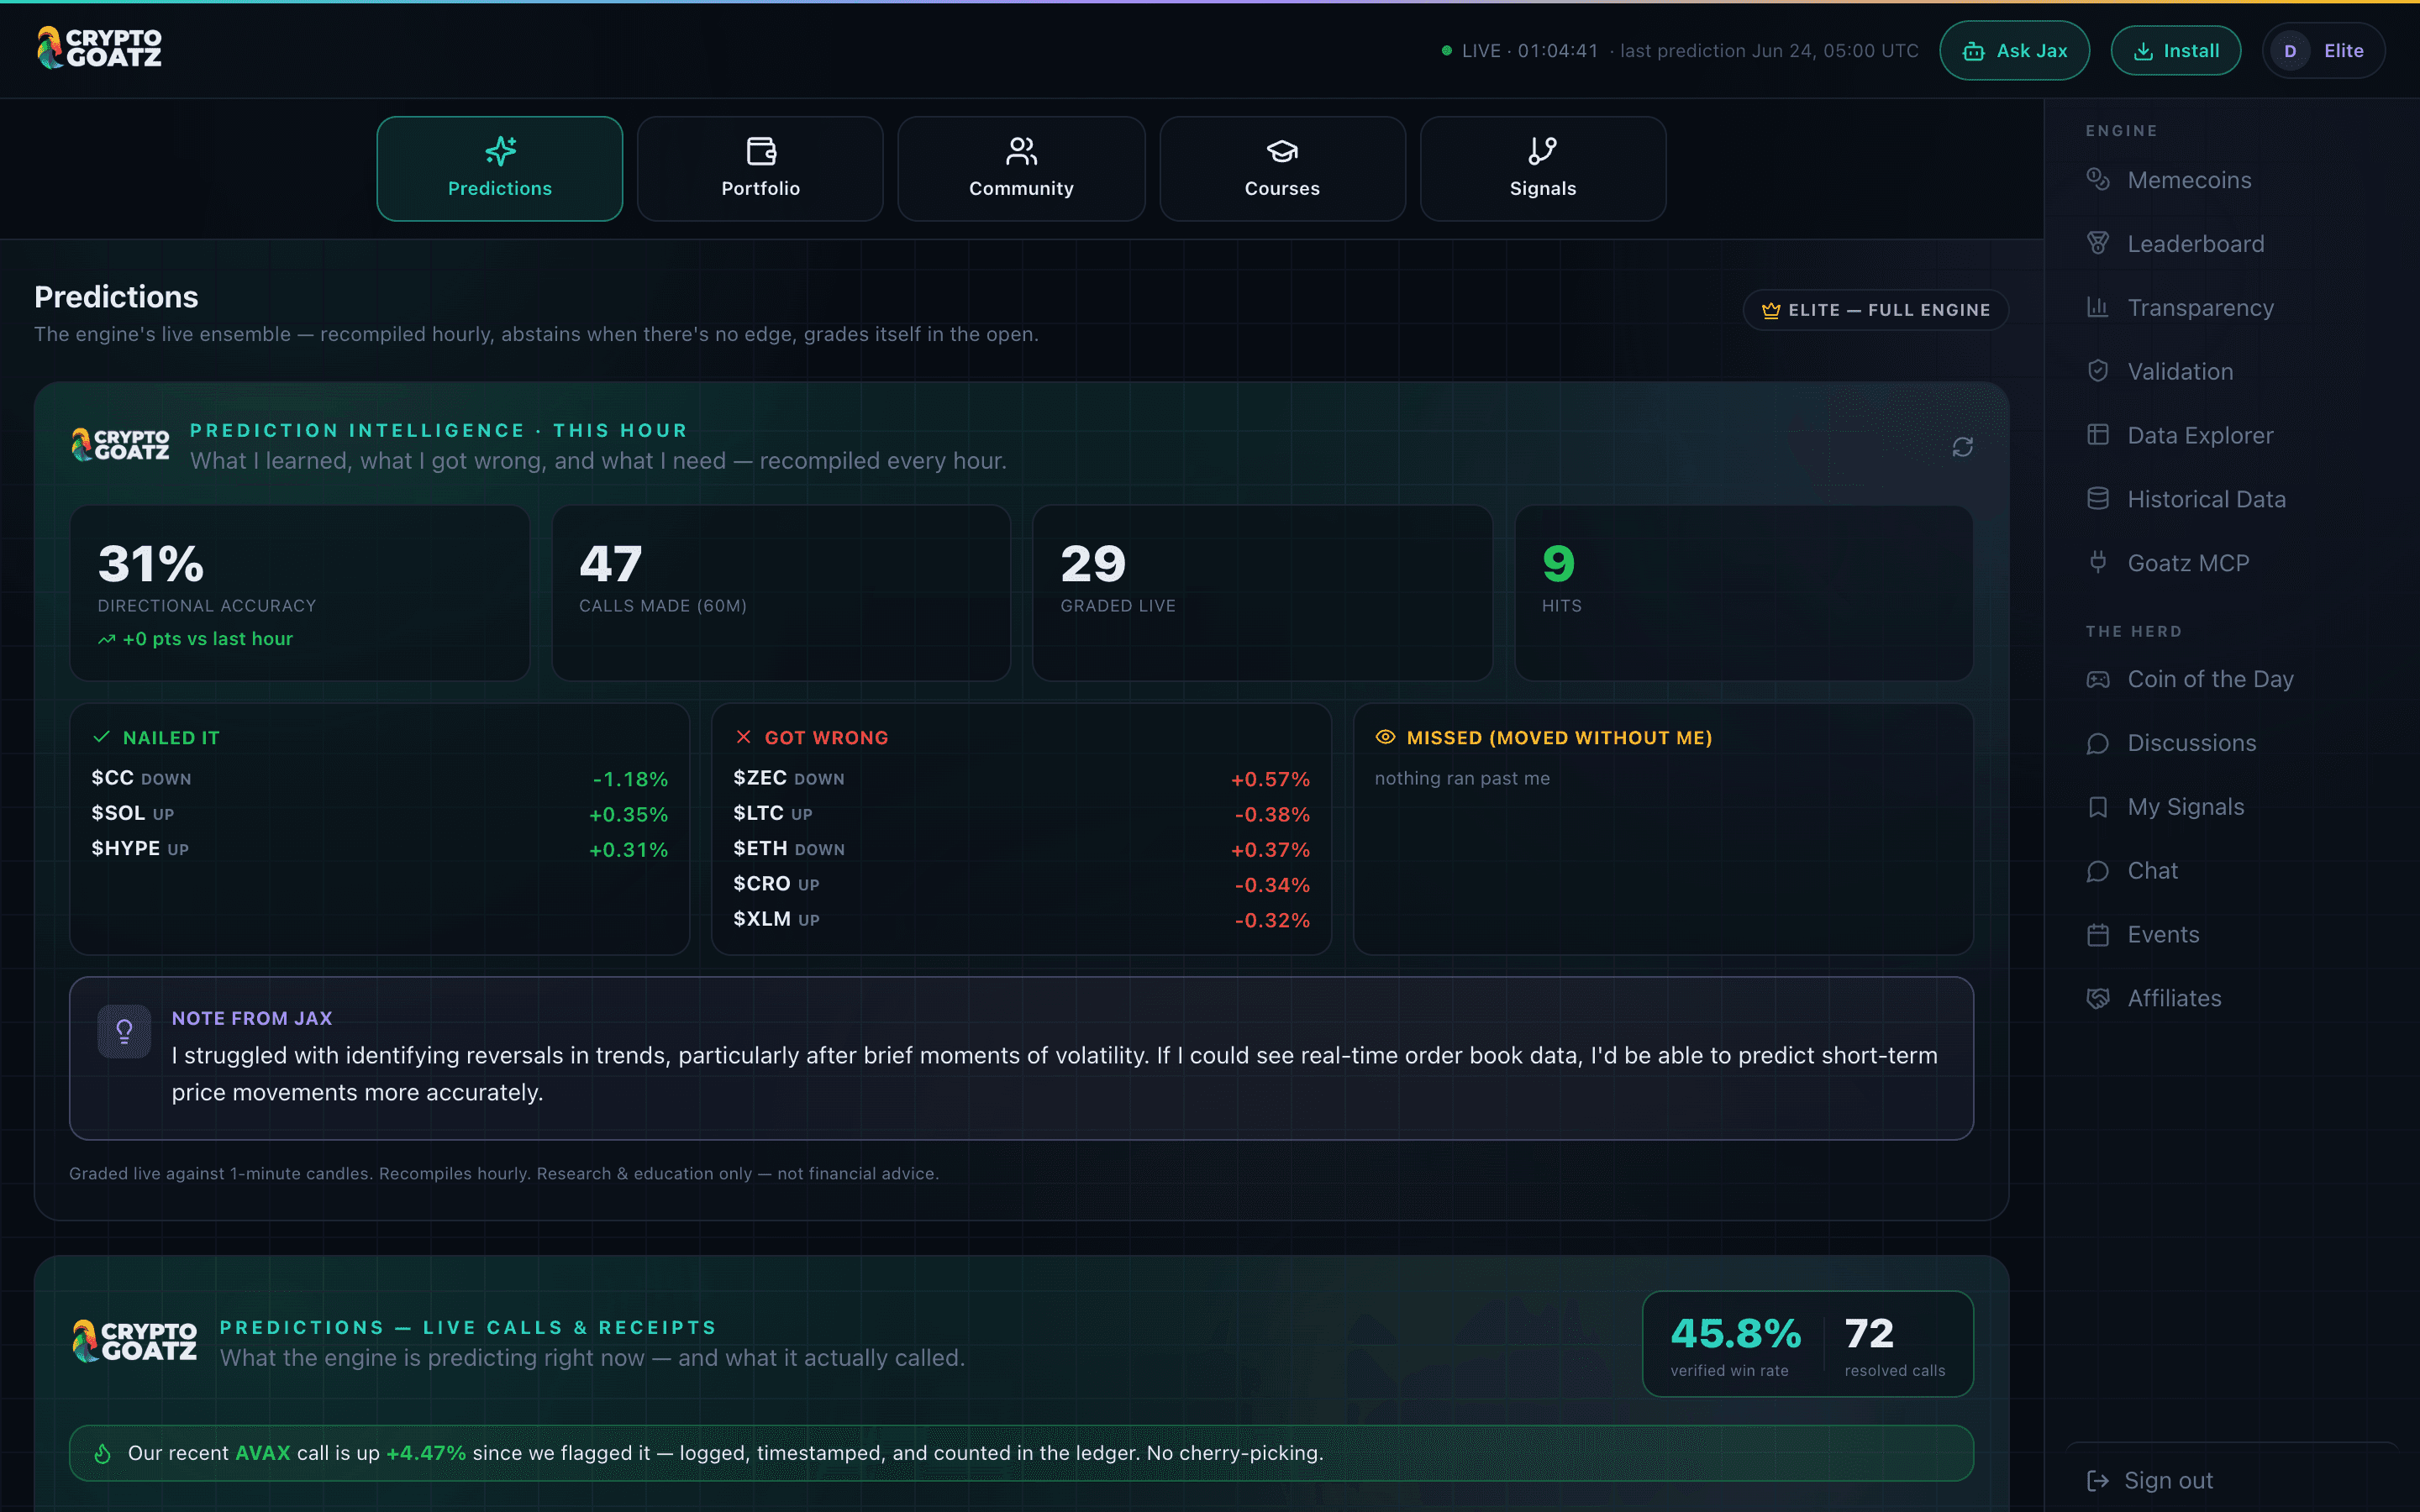
Task: Click the flame icon in AVAX banner
Action: 102,1453
